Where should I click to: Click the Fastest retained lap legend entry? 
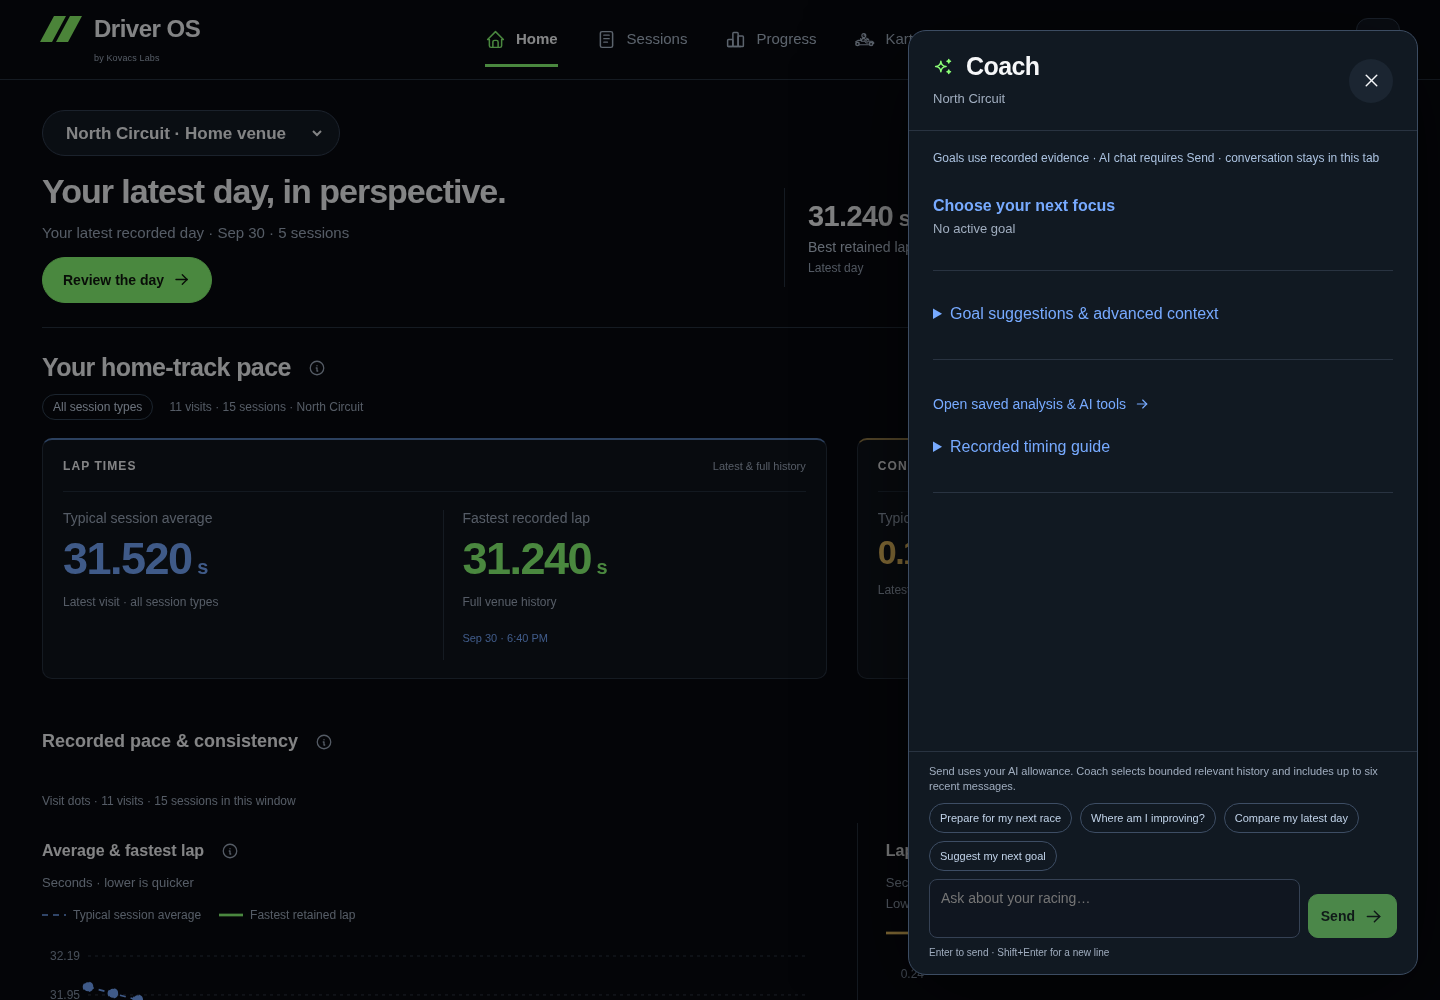click(287, 915)
